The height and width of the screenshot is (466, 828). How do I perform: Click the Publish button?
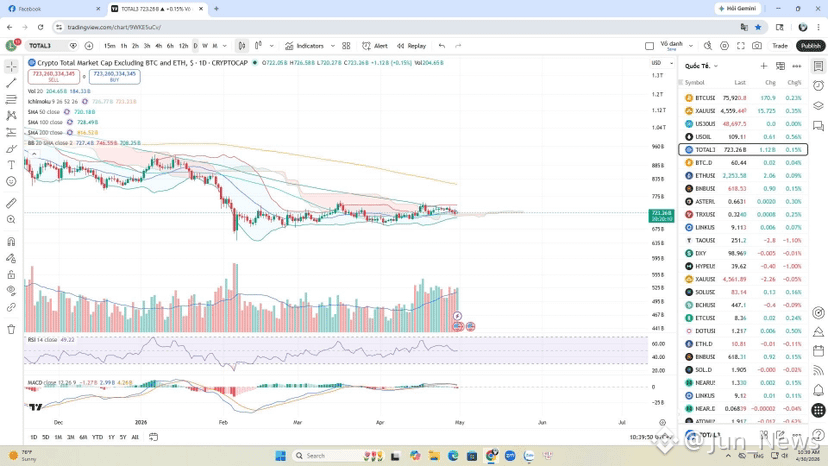811,46
